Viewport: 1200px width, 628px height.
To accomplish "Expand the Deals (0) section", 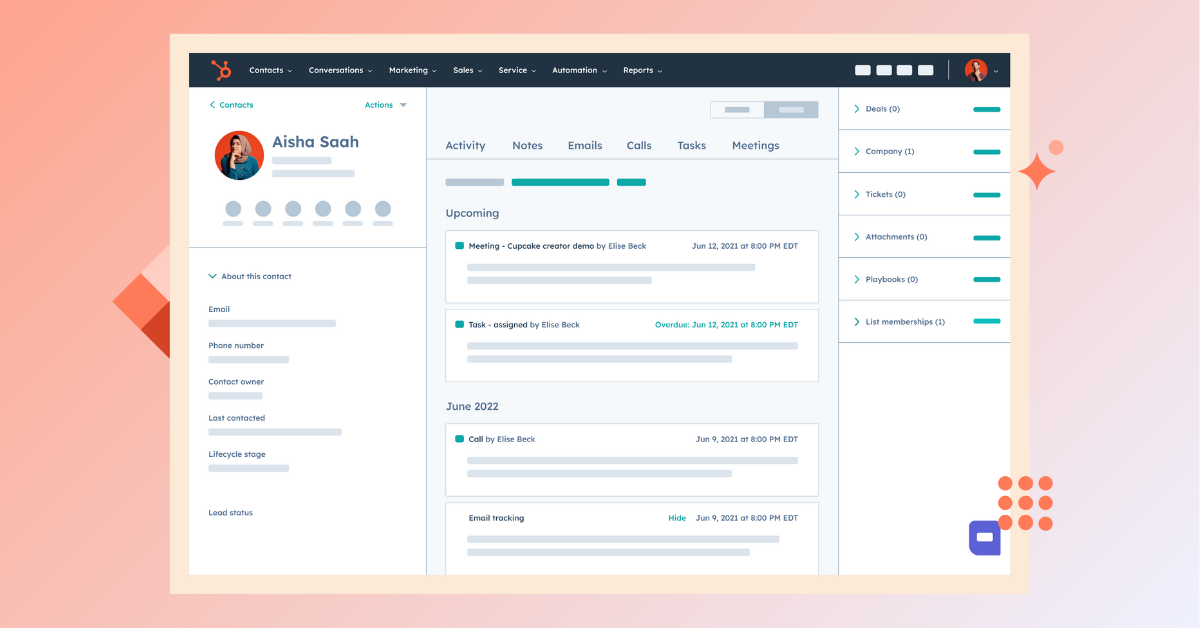I will [x=857, y=109].
